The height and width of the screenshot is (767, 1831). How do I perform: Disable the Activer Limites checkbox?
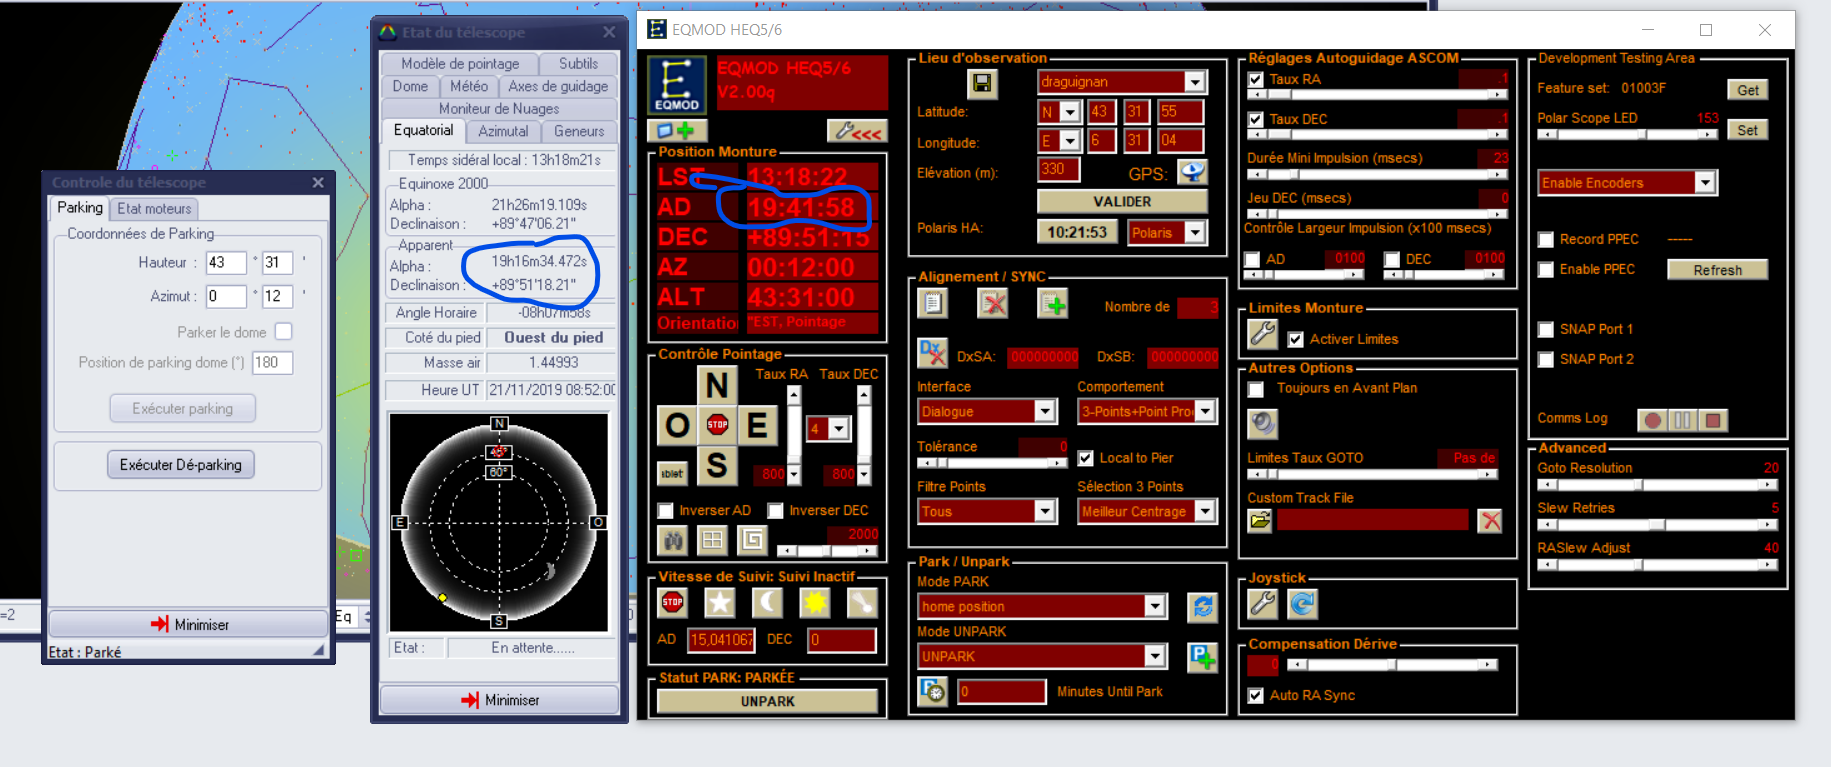pos(1296,339)
